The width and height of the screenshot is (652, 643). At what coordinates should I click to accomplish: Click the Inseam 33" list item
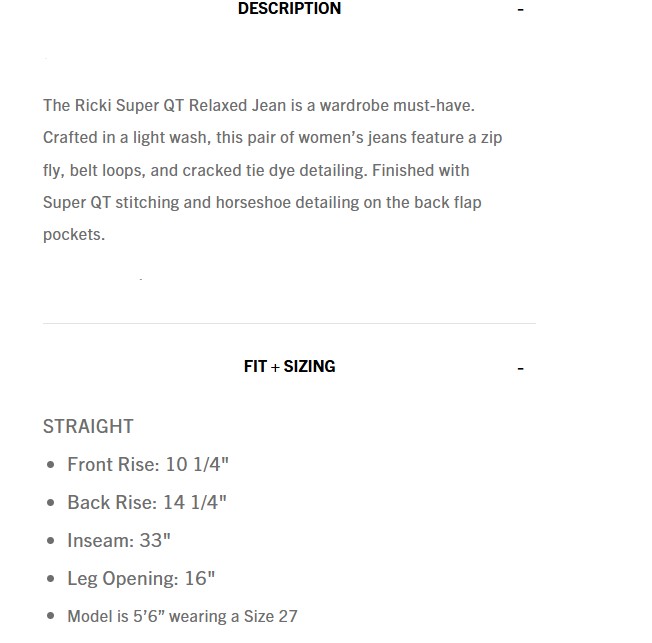coord(119,540)
